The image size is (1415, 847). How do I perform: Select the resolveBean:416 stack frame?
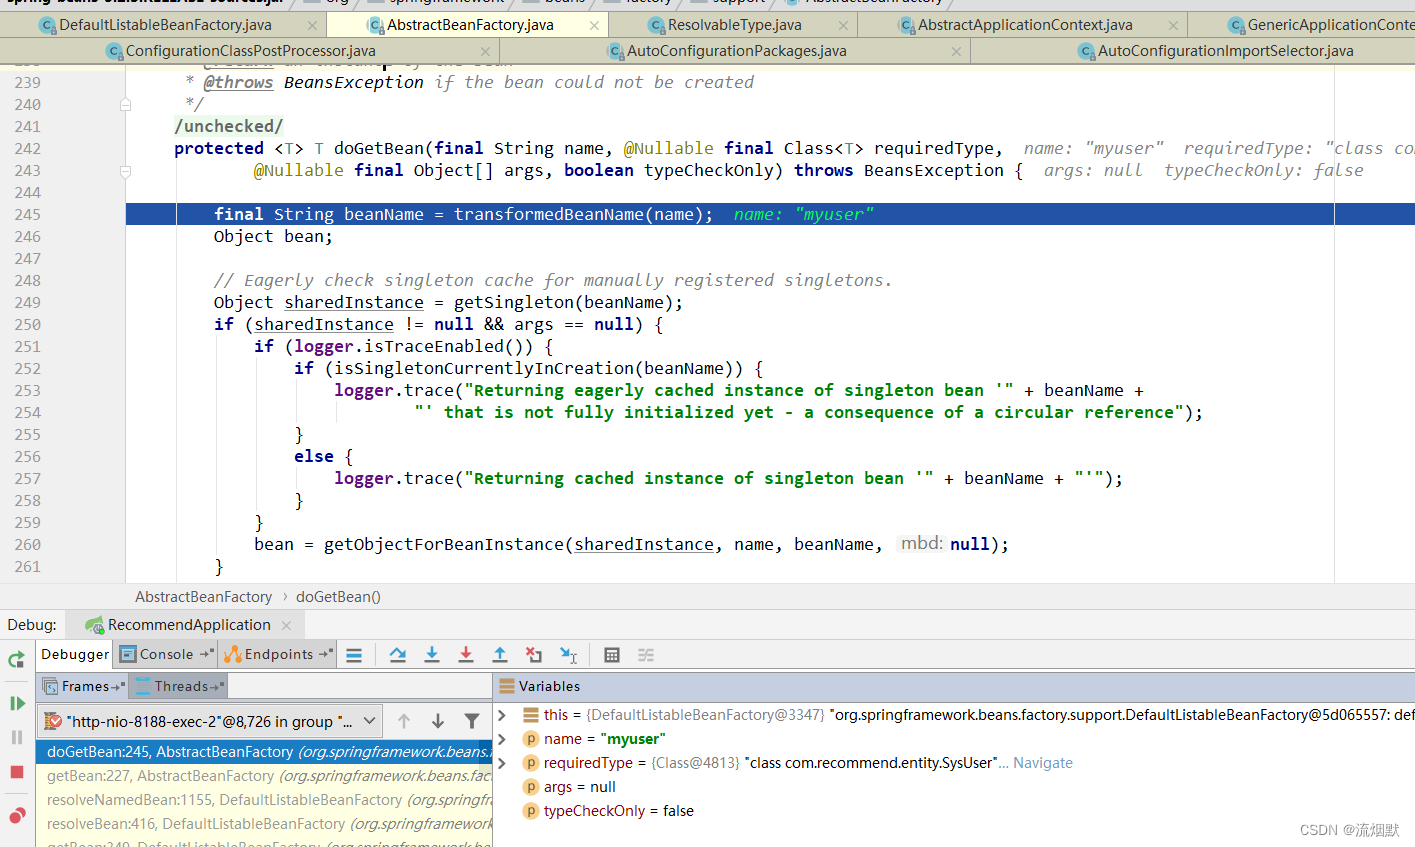pyautogui.click(x=264, y=824)
